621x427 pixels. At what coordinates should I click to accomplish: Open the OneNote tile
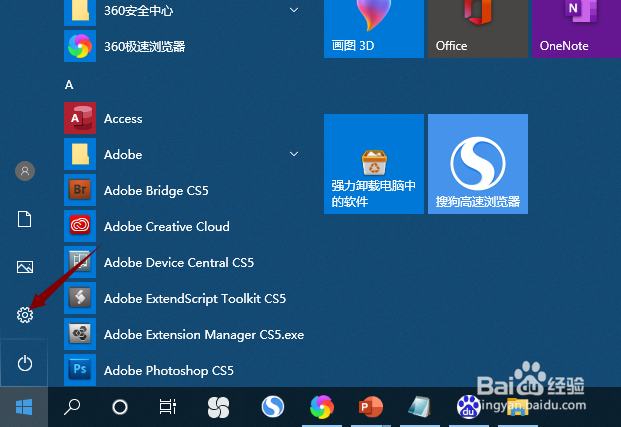576,29
